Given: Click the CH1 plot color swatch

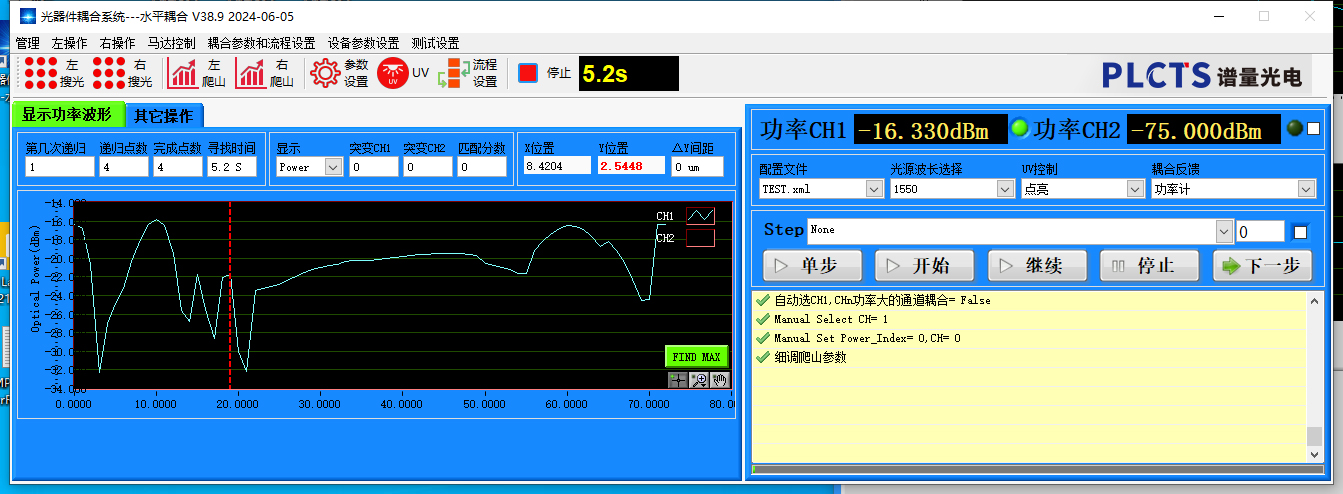Looking at the screenshot, I should [700, 216].
